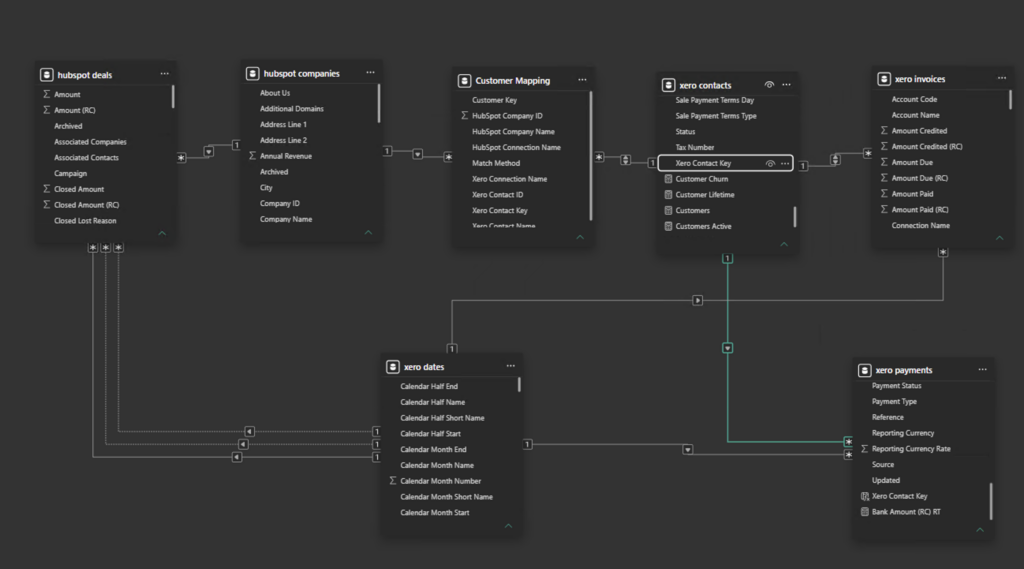This screenshot has height=569, width=1024.
Task: Click Bank Amount (RC) RT measure icon
Action: tap(864, 512)
